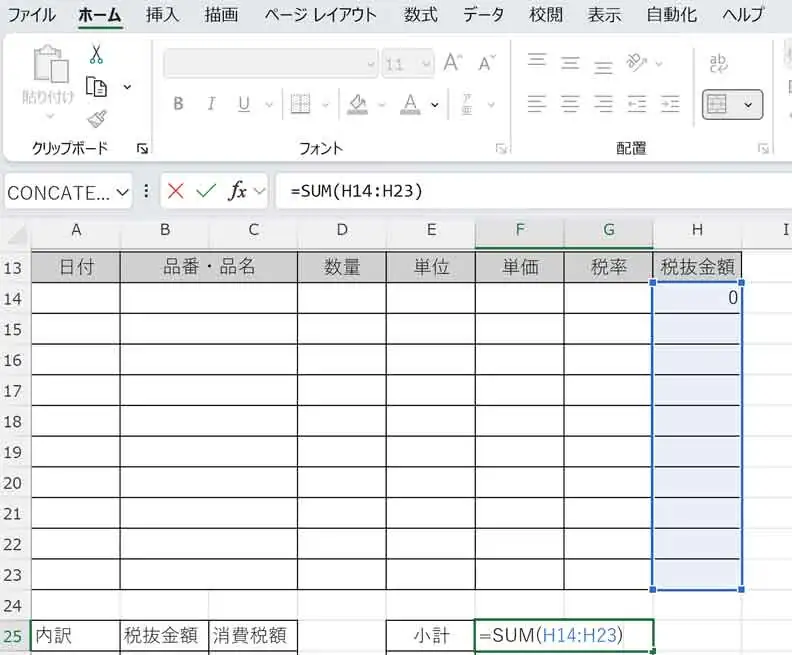Screen dimensions: 792x655
Task: Click the Wrap Text icon
Action: pyautogui.click(x=718, y=64)
